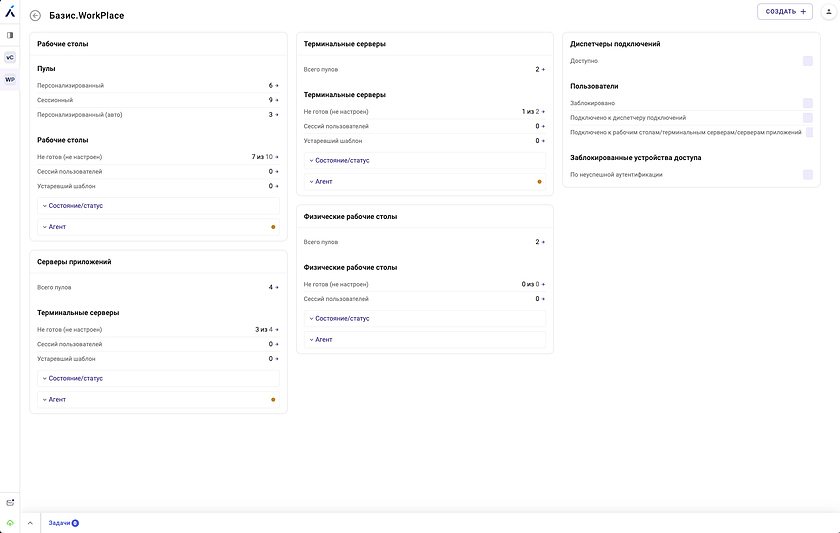Click the Заблокировано users value box

point(807,103)
